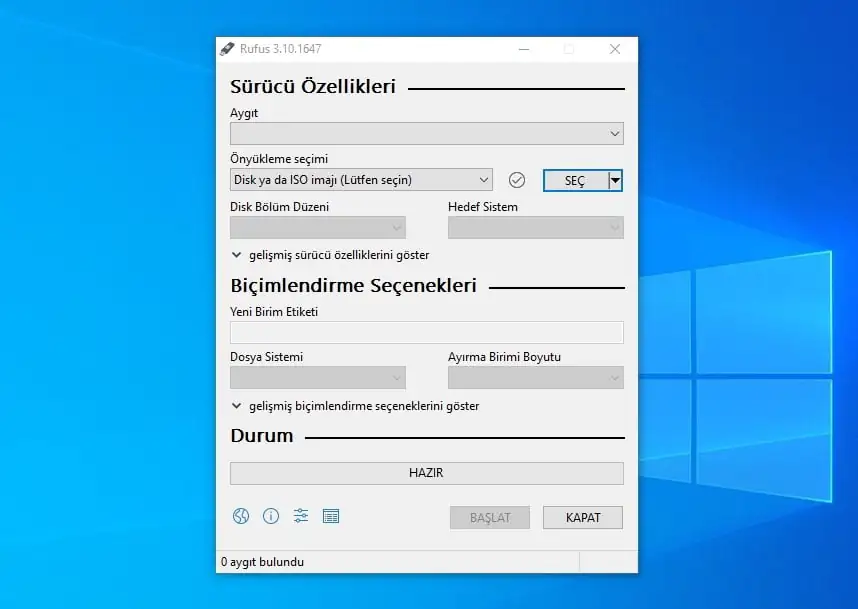Open the Disk Bölüm Düzeni dropdown
This screenshot has width=858, height=609.
click(x=317, y=227)
